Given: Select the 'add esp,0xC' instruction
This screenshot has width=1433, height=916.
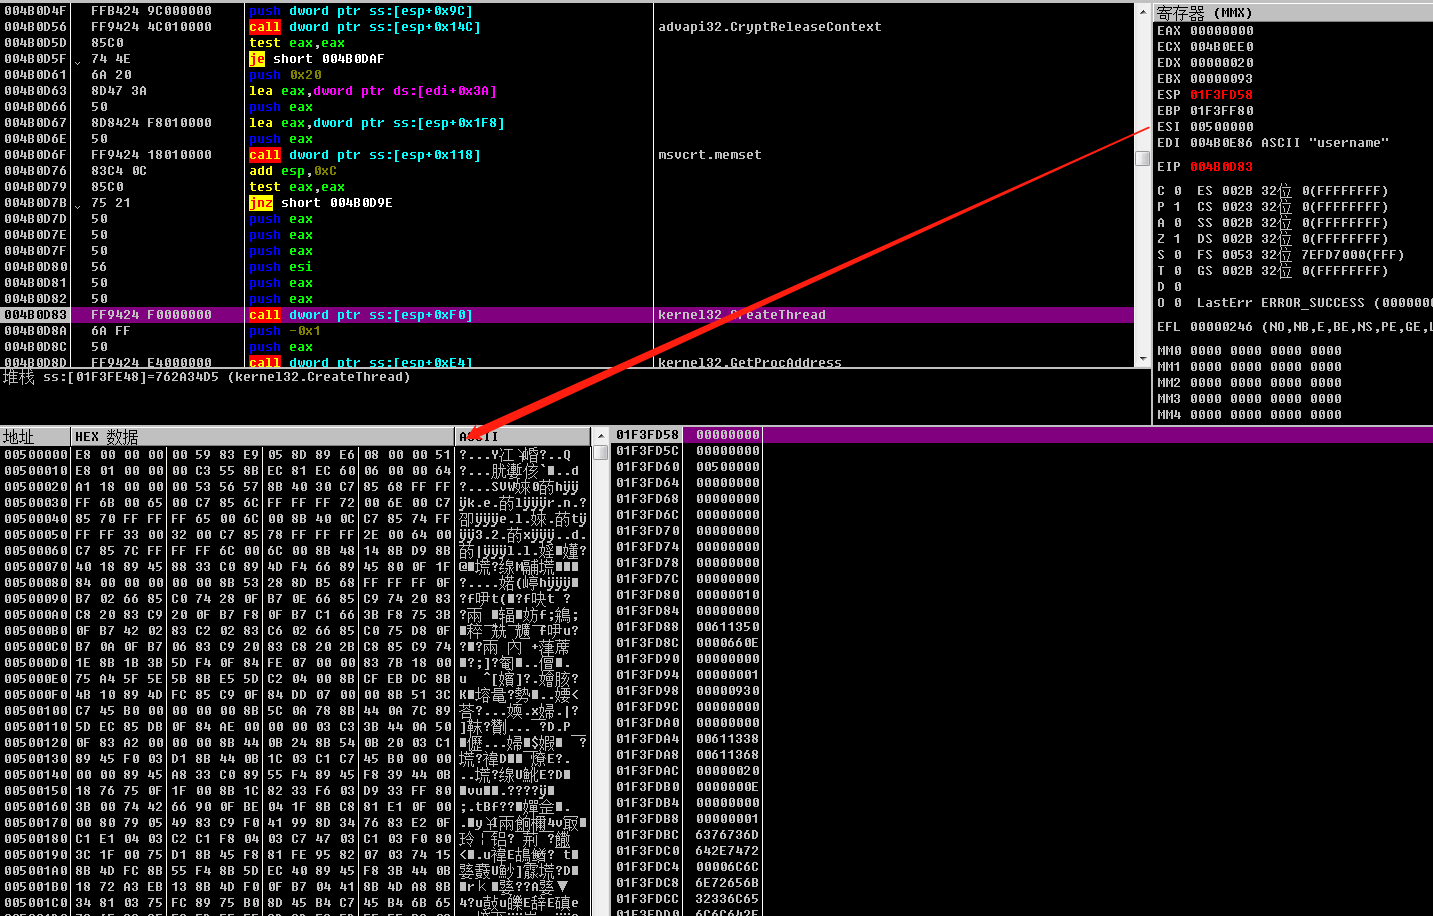Looking at the screenshot, I should 293,171.
